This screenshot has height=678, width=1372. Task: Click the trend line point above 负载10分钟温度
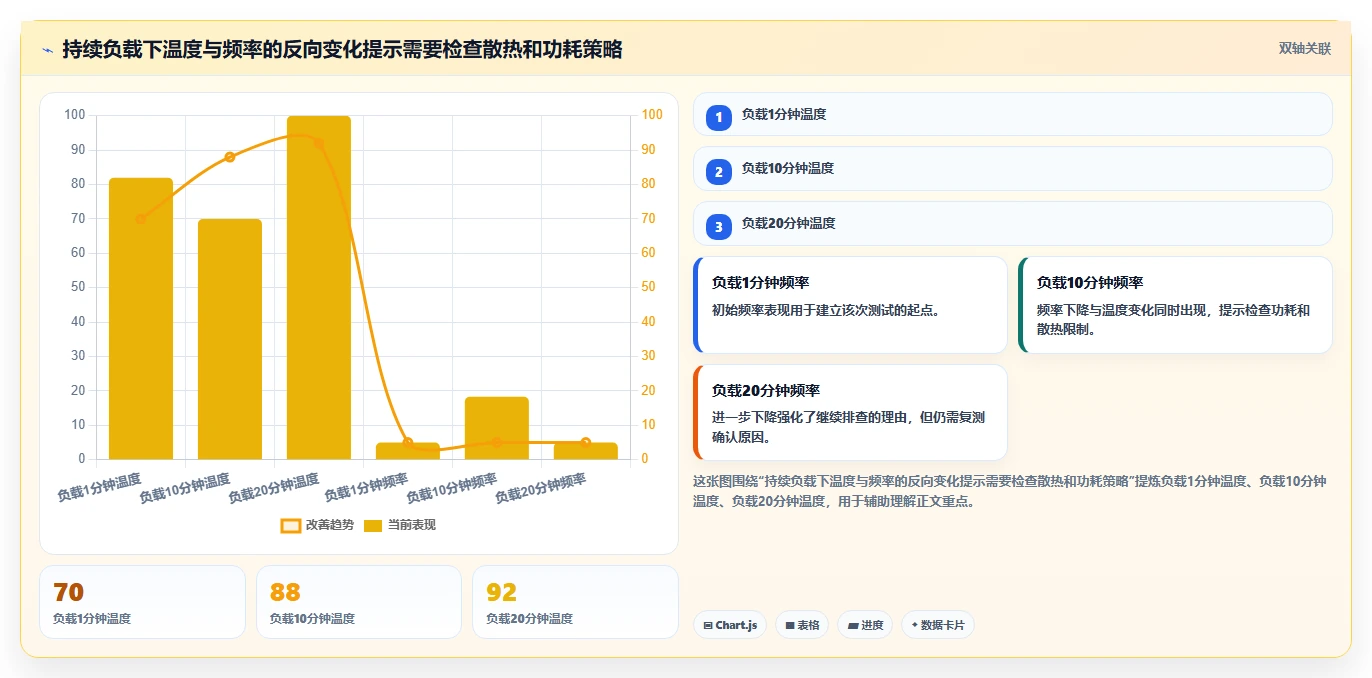230,157
